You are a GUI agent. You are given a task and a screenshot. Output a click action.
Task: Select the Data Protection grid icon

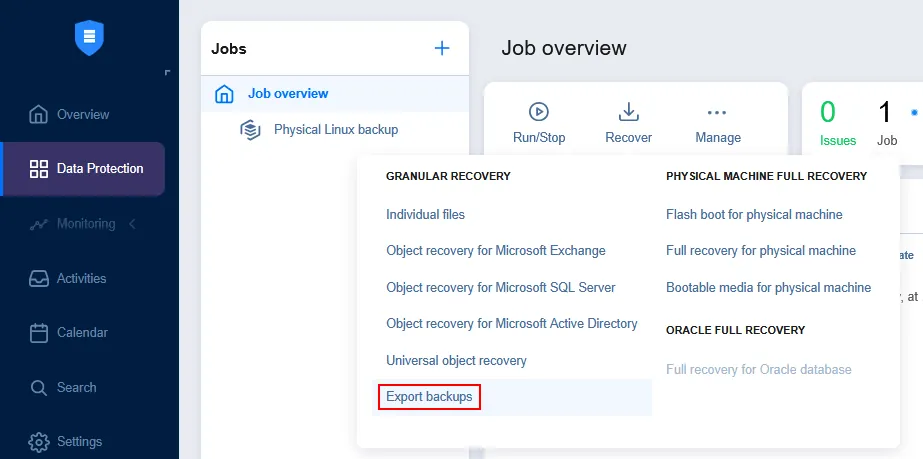point(38,168)
